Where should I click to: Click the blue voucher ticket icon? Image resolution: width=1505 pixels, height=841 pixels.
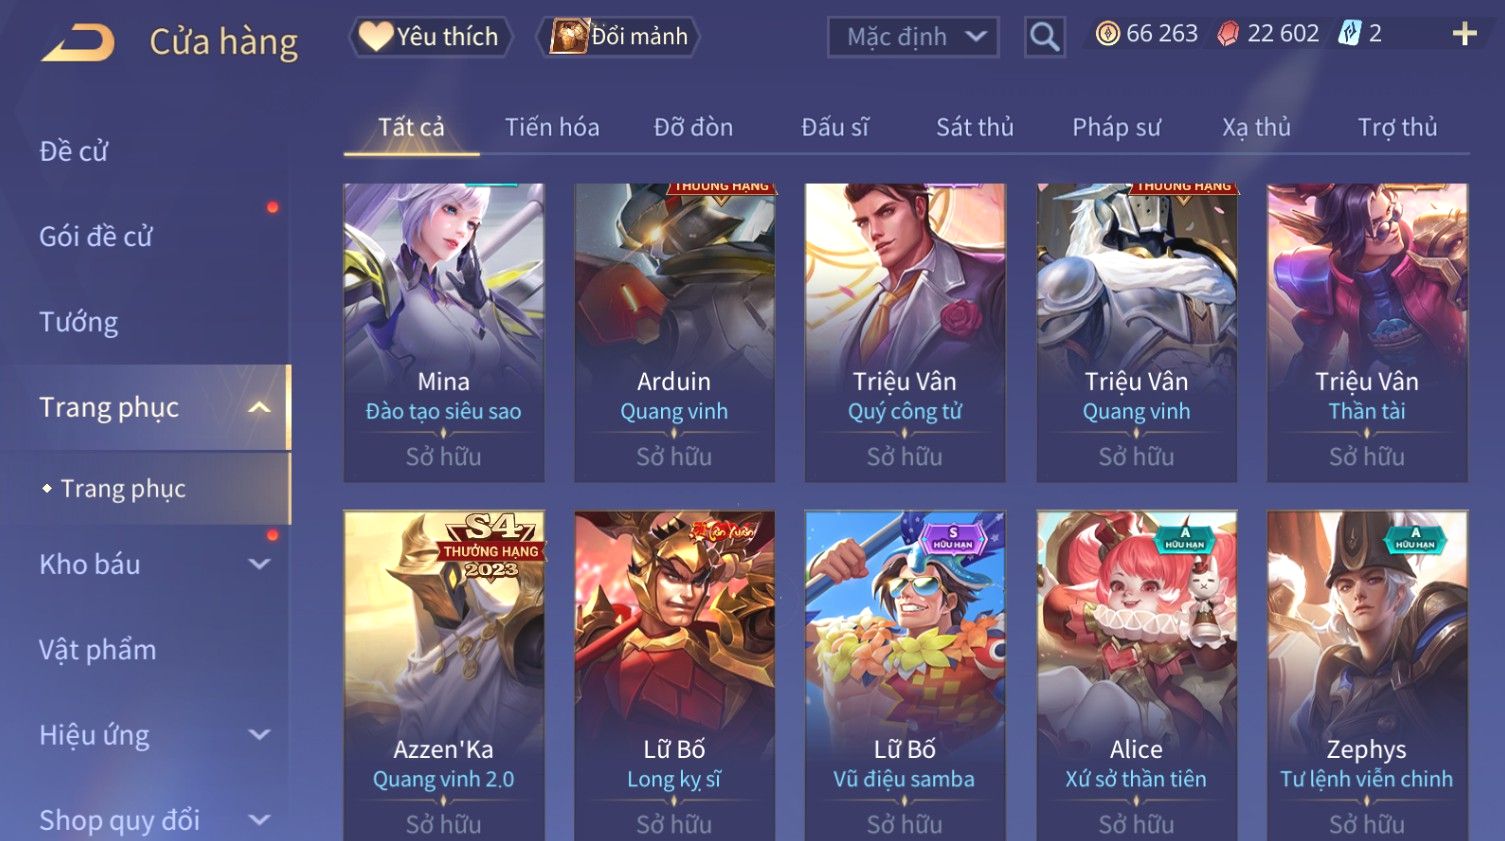point(1350,34)
